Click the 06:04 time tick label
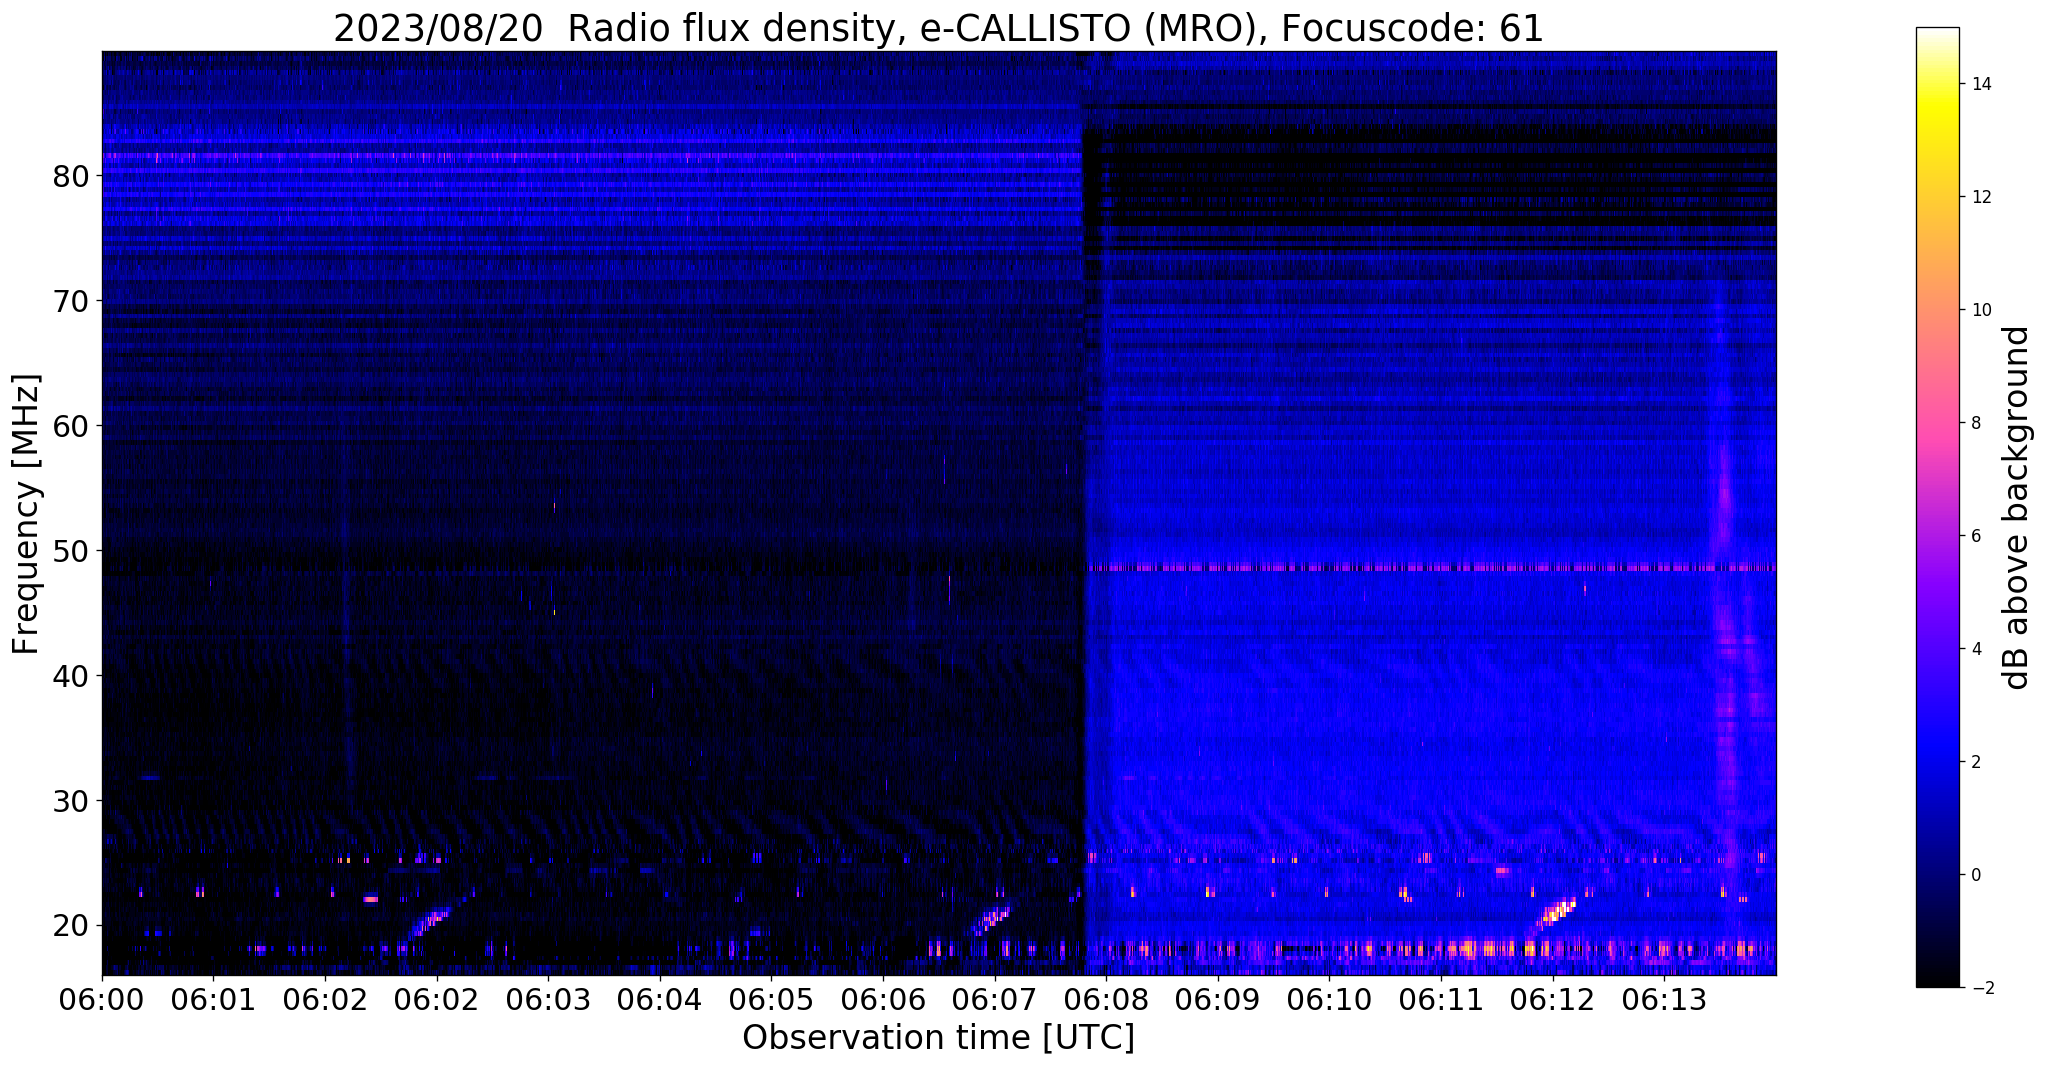Viewport: 2047px width, 1067px height. click(x=659, y=1000)
